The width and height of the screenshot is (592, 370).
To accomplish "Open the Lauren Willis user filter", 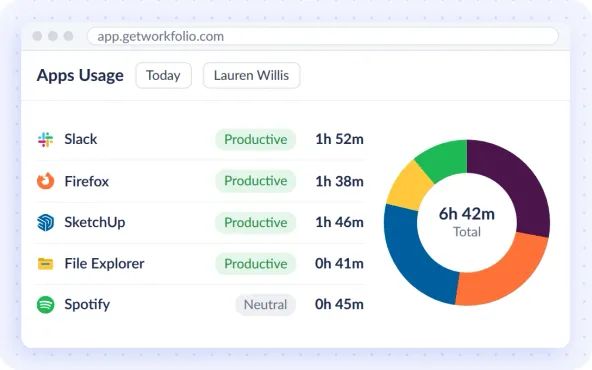I will tap(251, 76).
